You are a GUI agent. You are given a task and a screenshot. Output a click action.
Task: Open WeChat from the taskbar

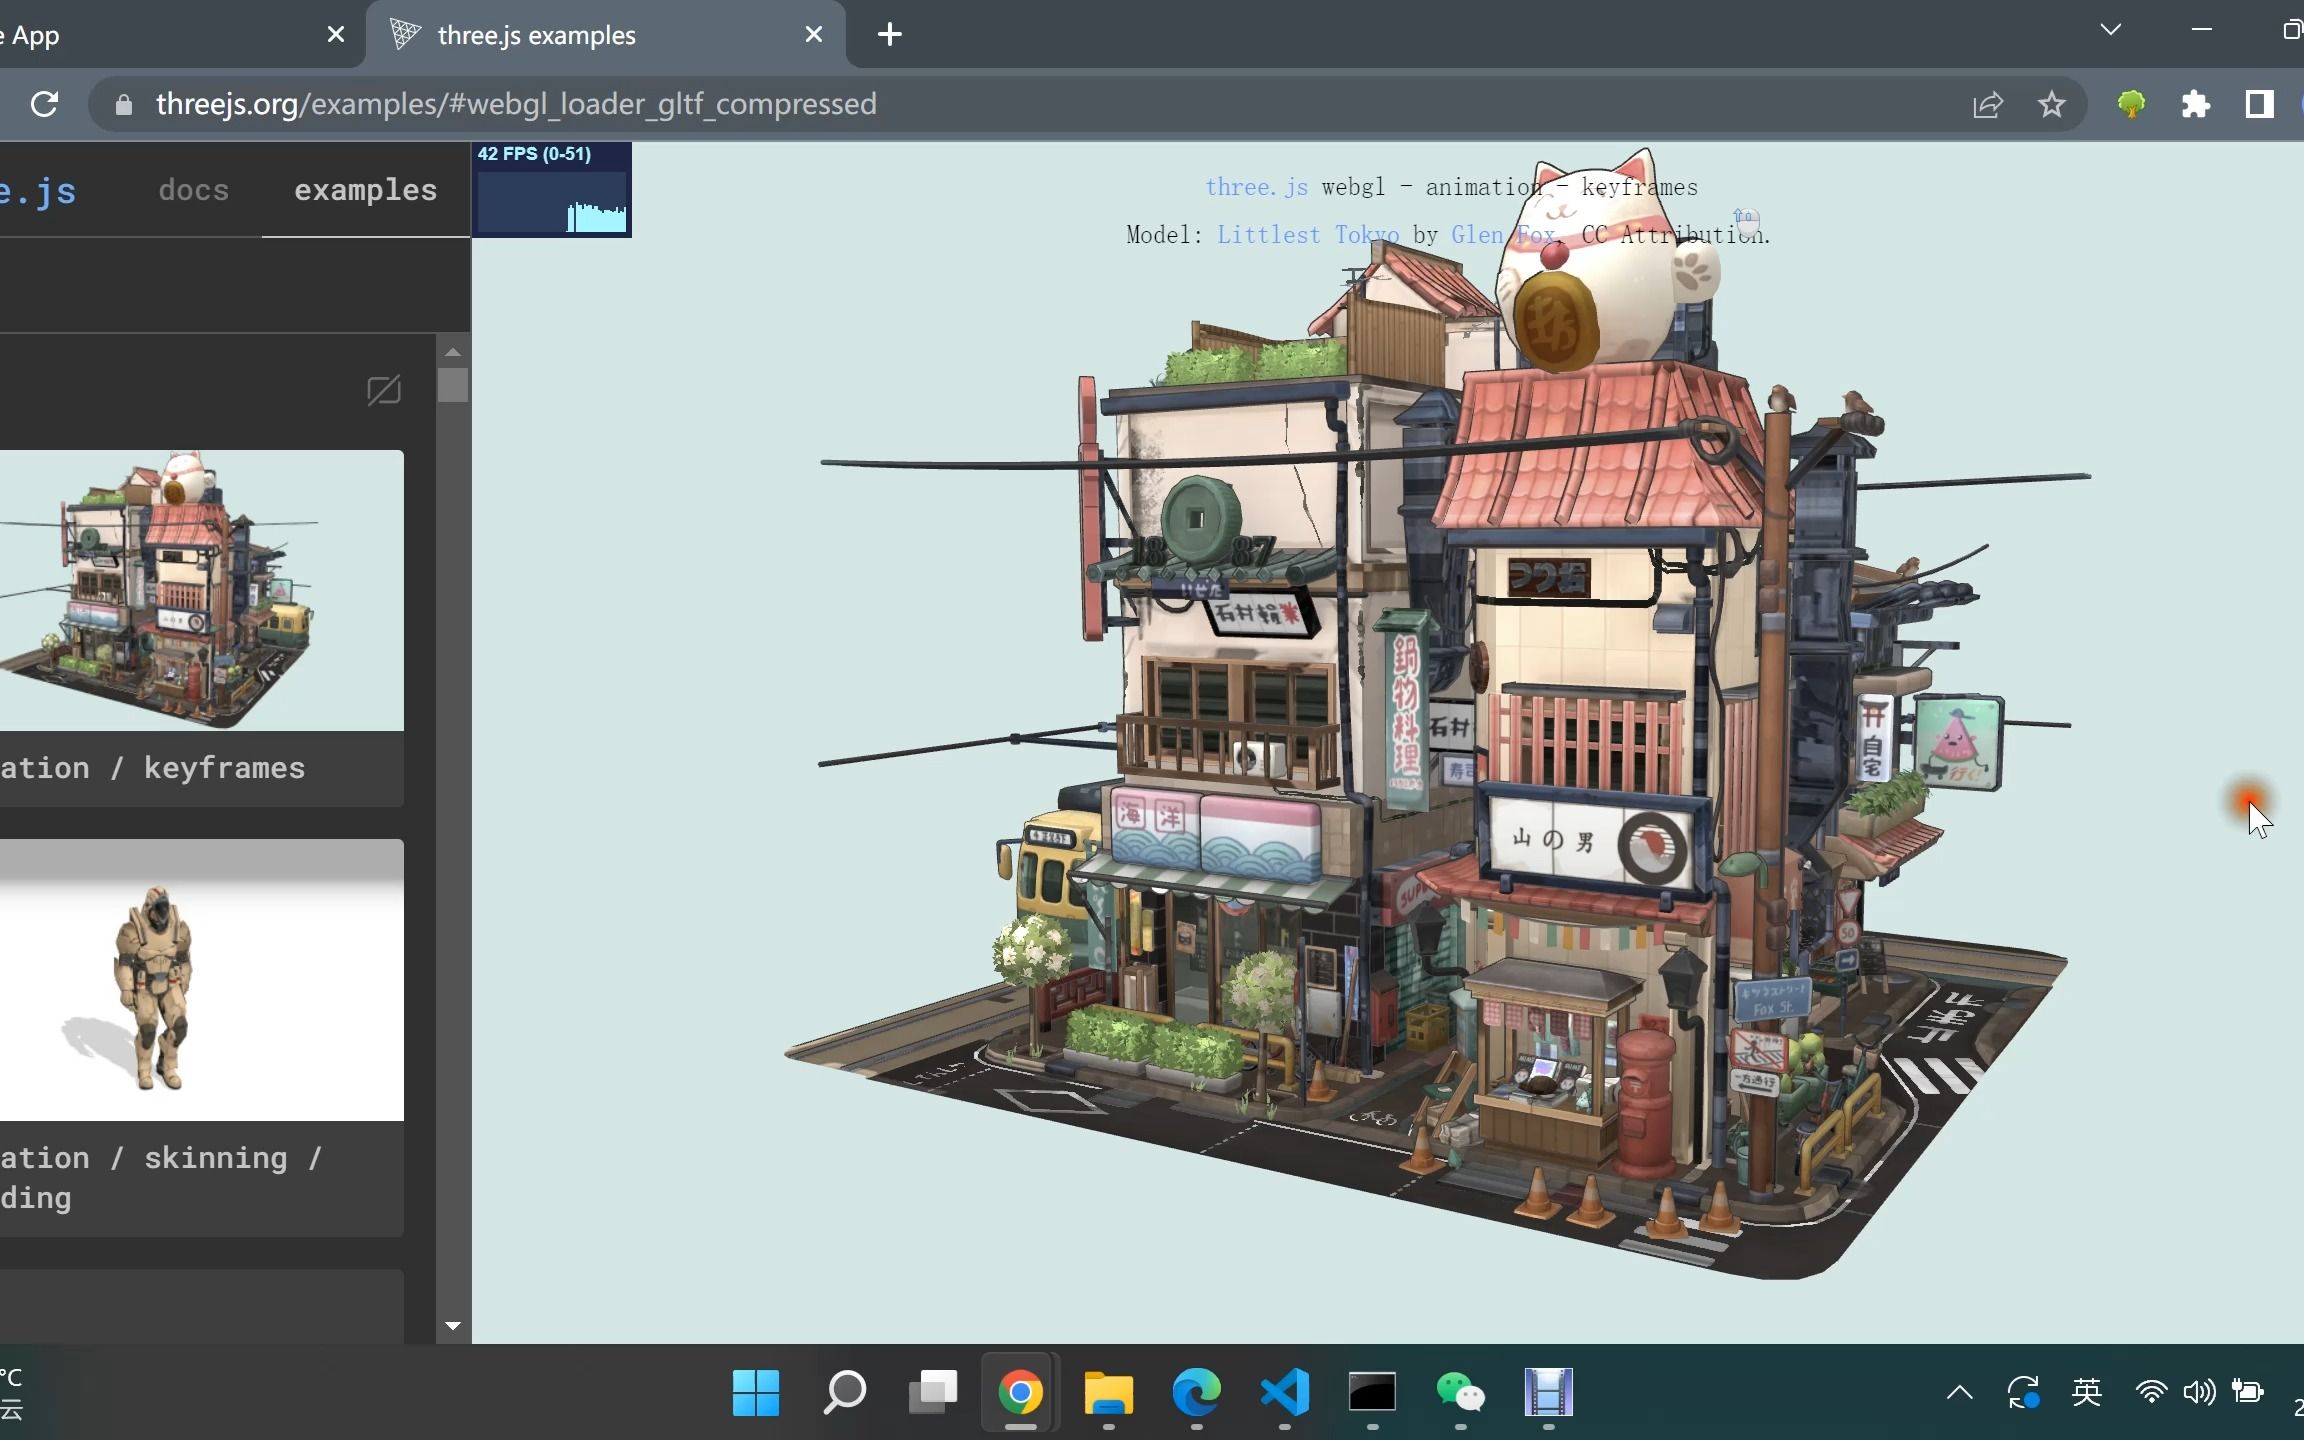[1460, 1392]
